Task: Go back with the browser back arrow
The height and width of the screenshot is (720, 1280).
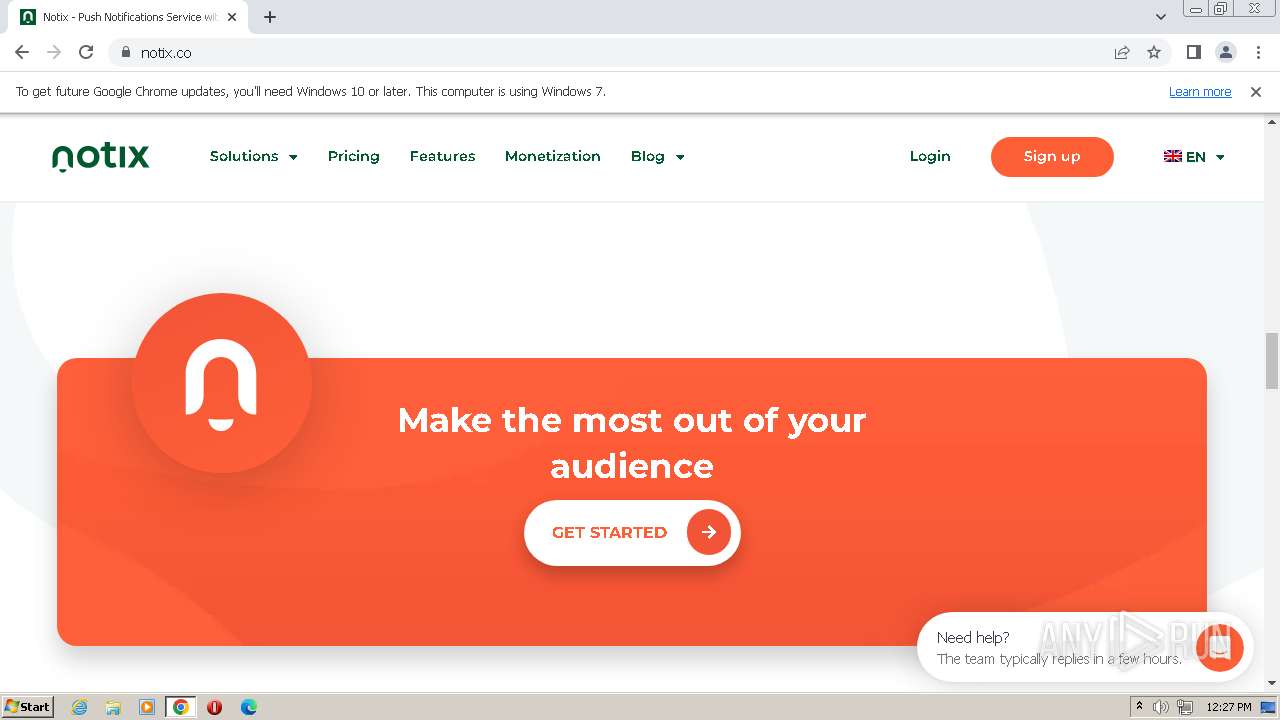Action: 22,52
